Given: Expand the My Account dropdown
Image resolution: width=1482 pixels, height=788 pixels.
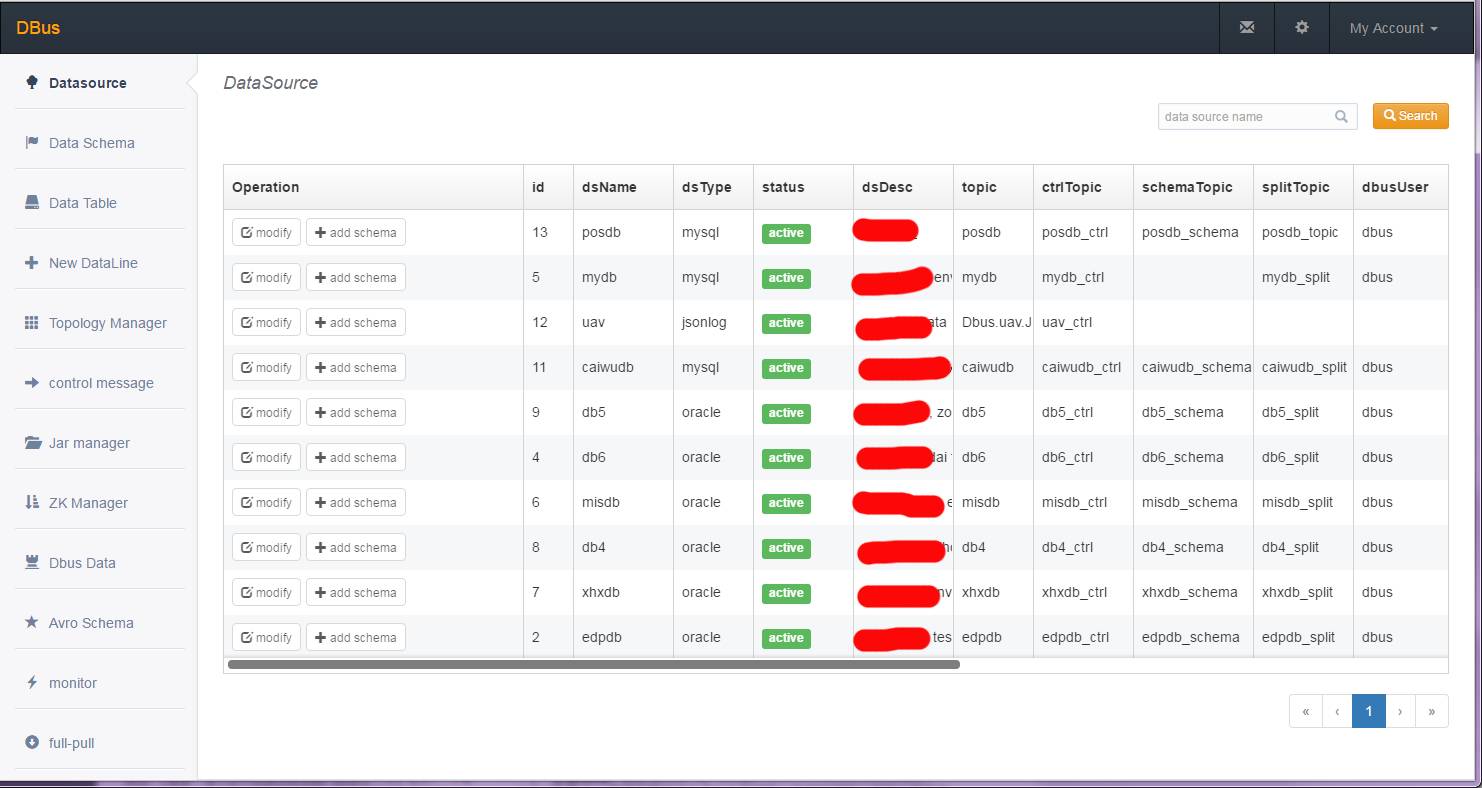Looking at the screenshot, I should point(1393,28).
